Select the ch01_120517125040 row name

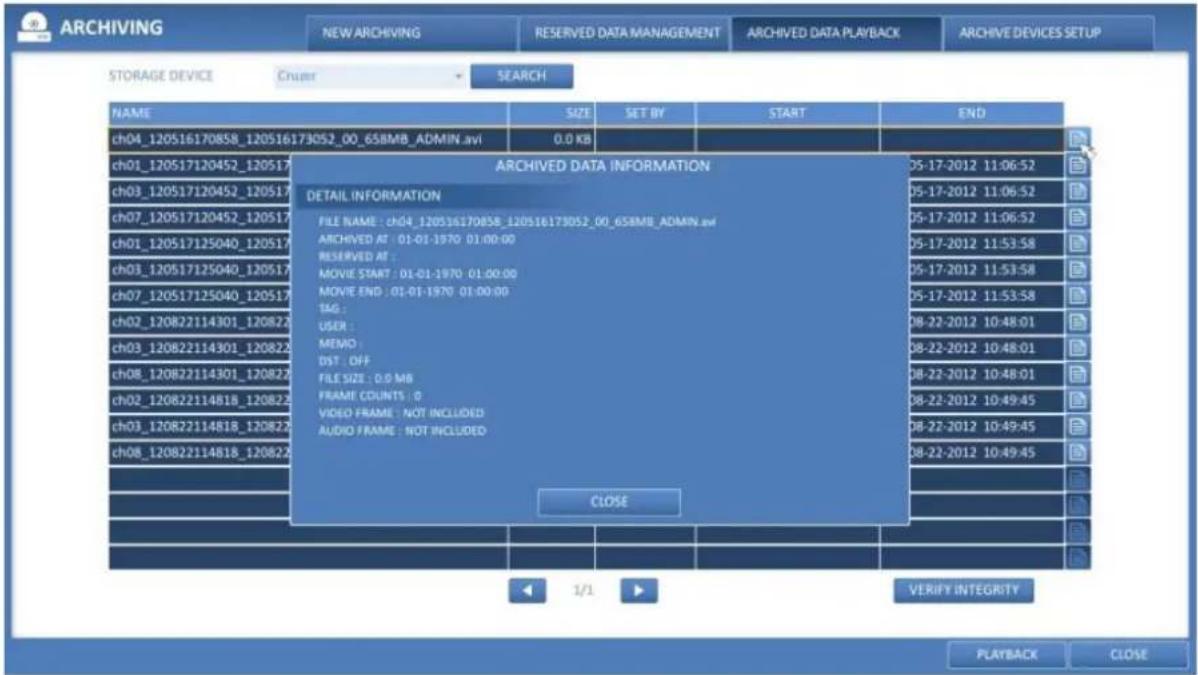[201, 243]
